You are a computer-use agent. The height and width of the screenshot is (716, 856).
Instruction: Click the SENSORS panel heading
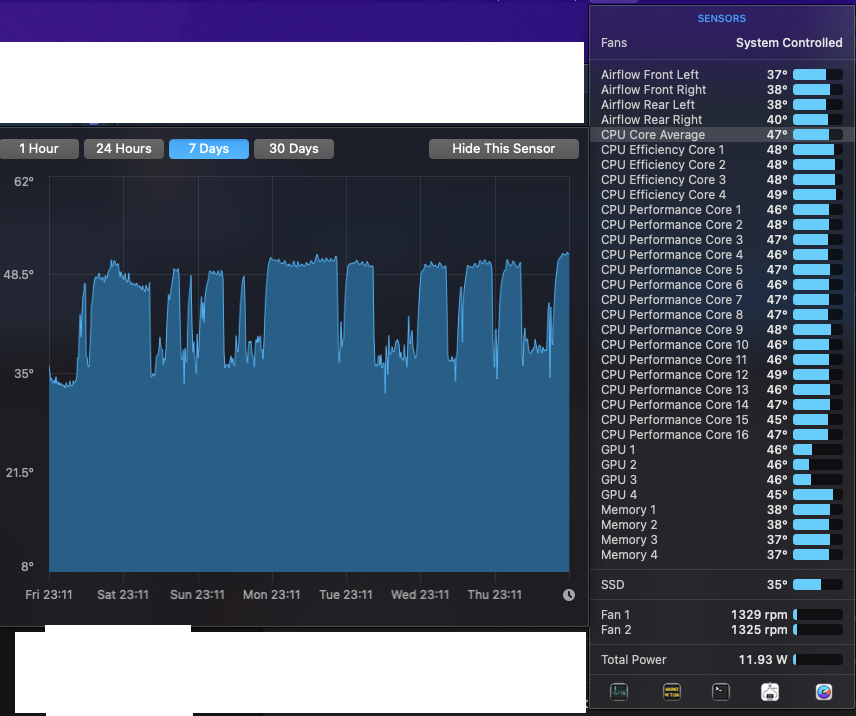722,19
